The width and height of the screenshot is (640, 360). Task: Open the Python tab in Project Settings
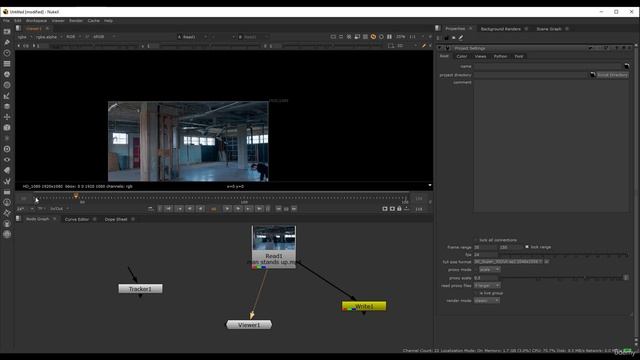point(500,56)
